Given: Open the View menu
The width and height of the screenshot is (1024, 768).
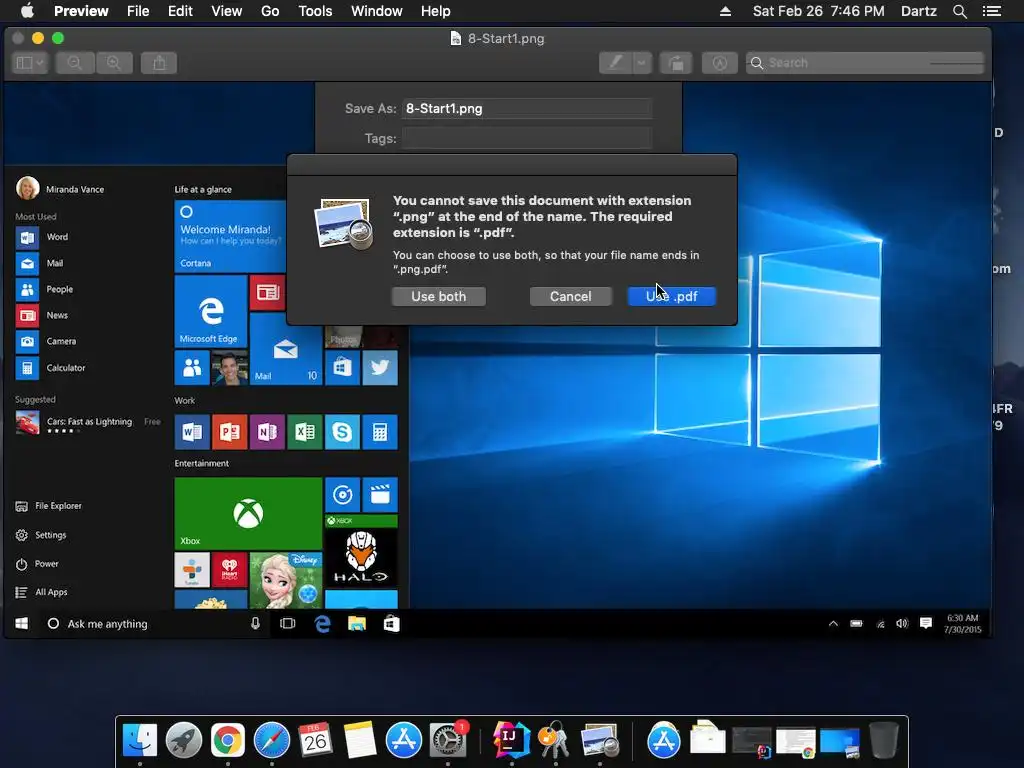Looking at the screenshot, I should (x=227, y=11).
